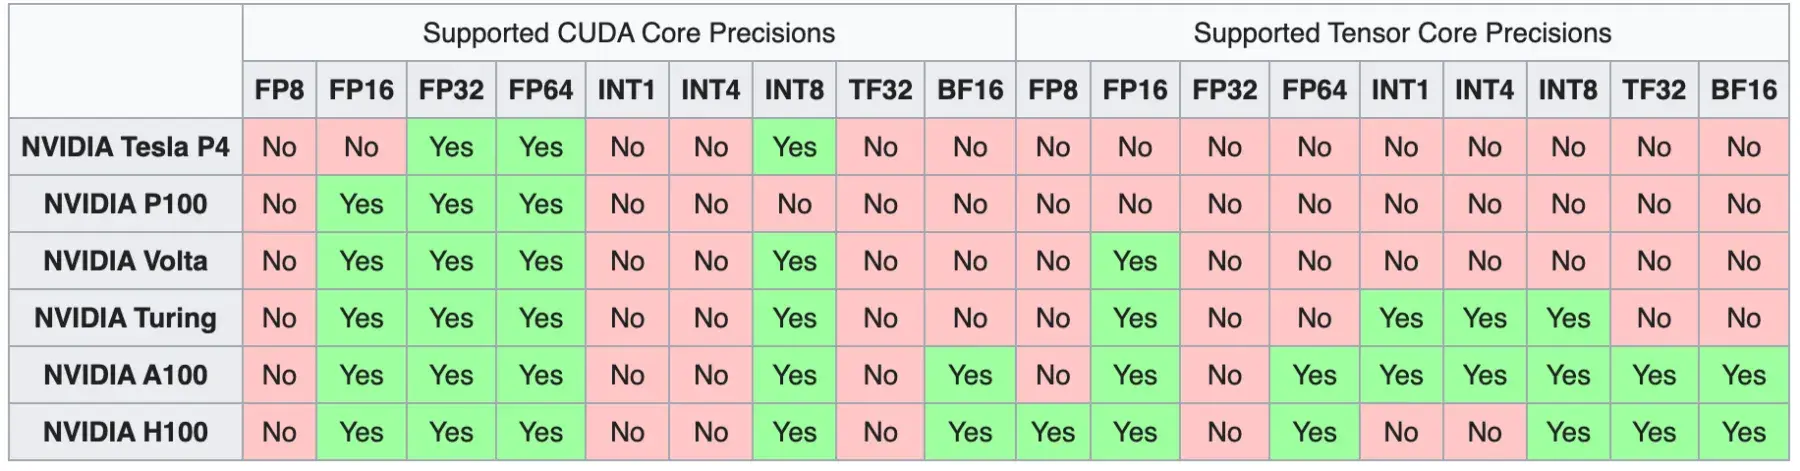
Task: Click the CUDA FP8 column header
Action: pyautogui.click(x=279, y=90)
